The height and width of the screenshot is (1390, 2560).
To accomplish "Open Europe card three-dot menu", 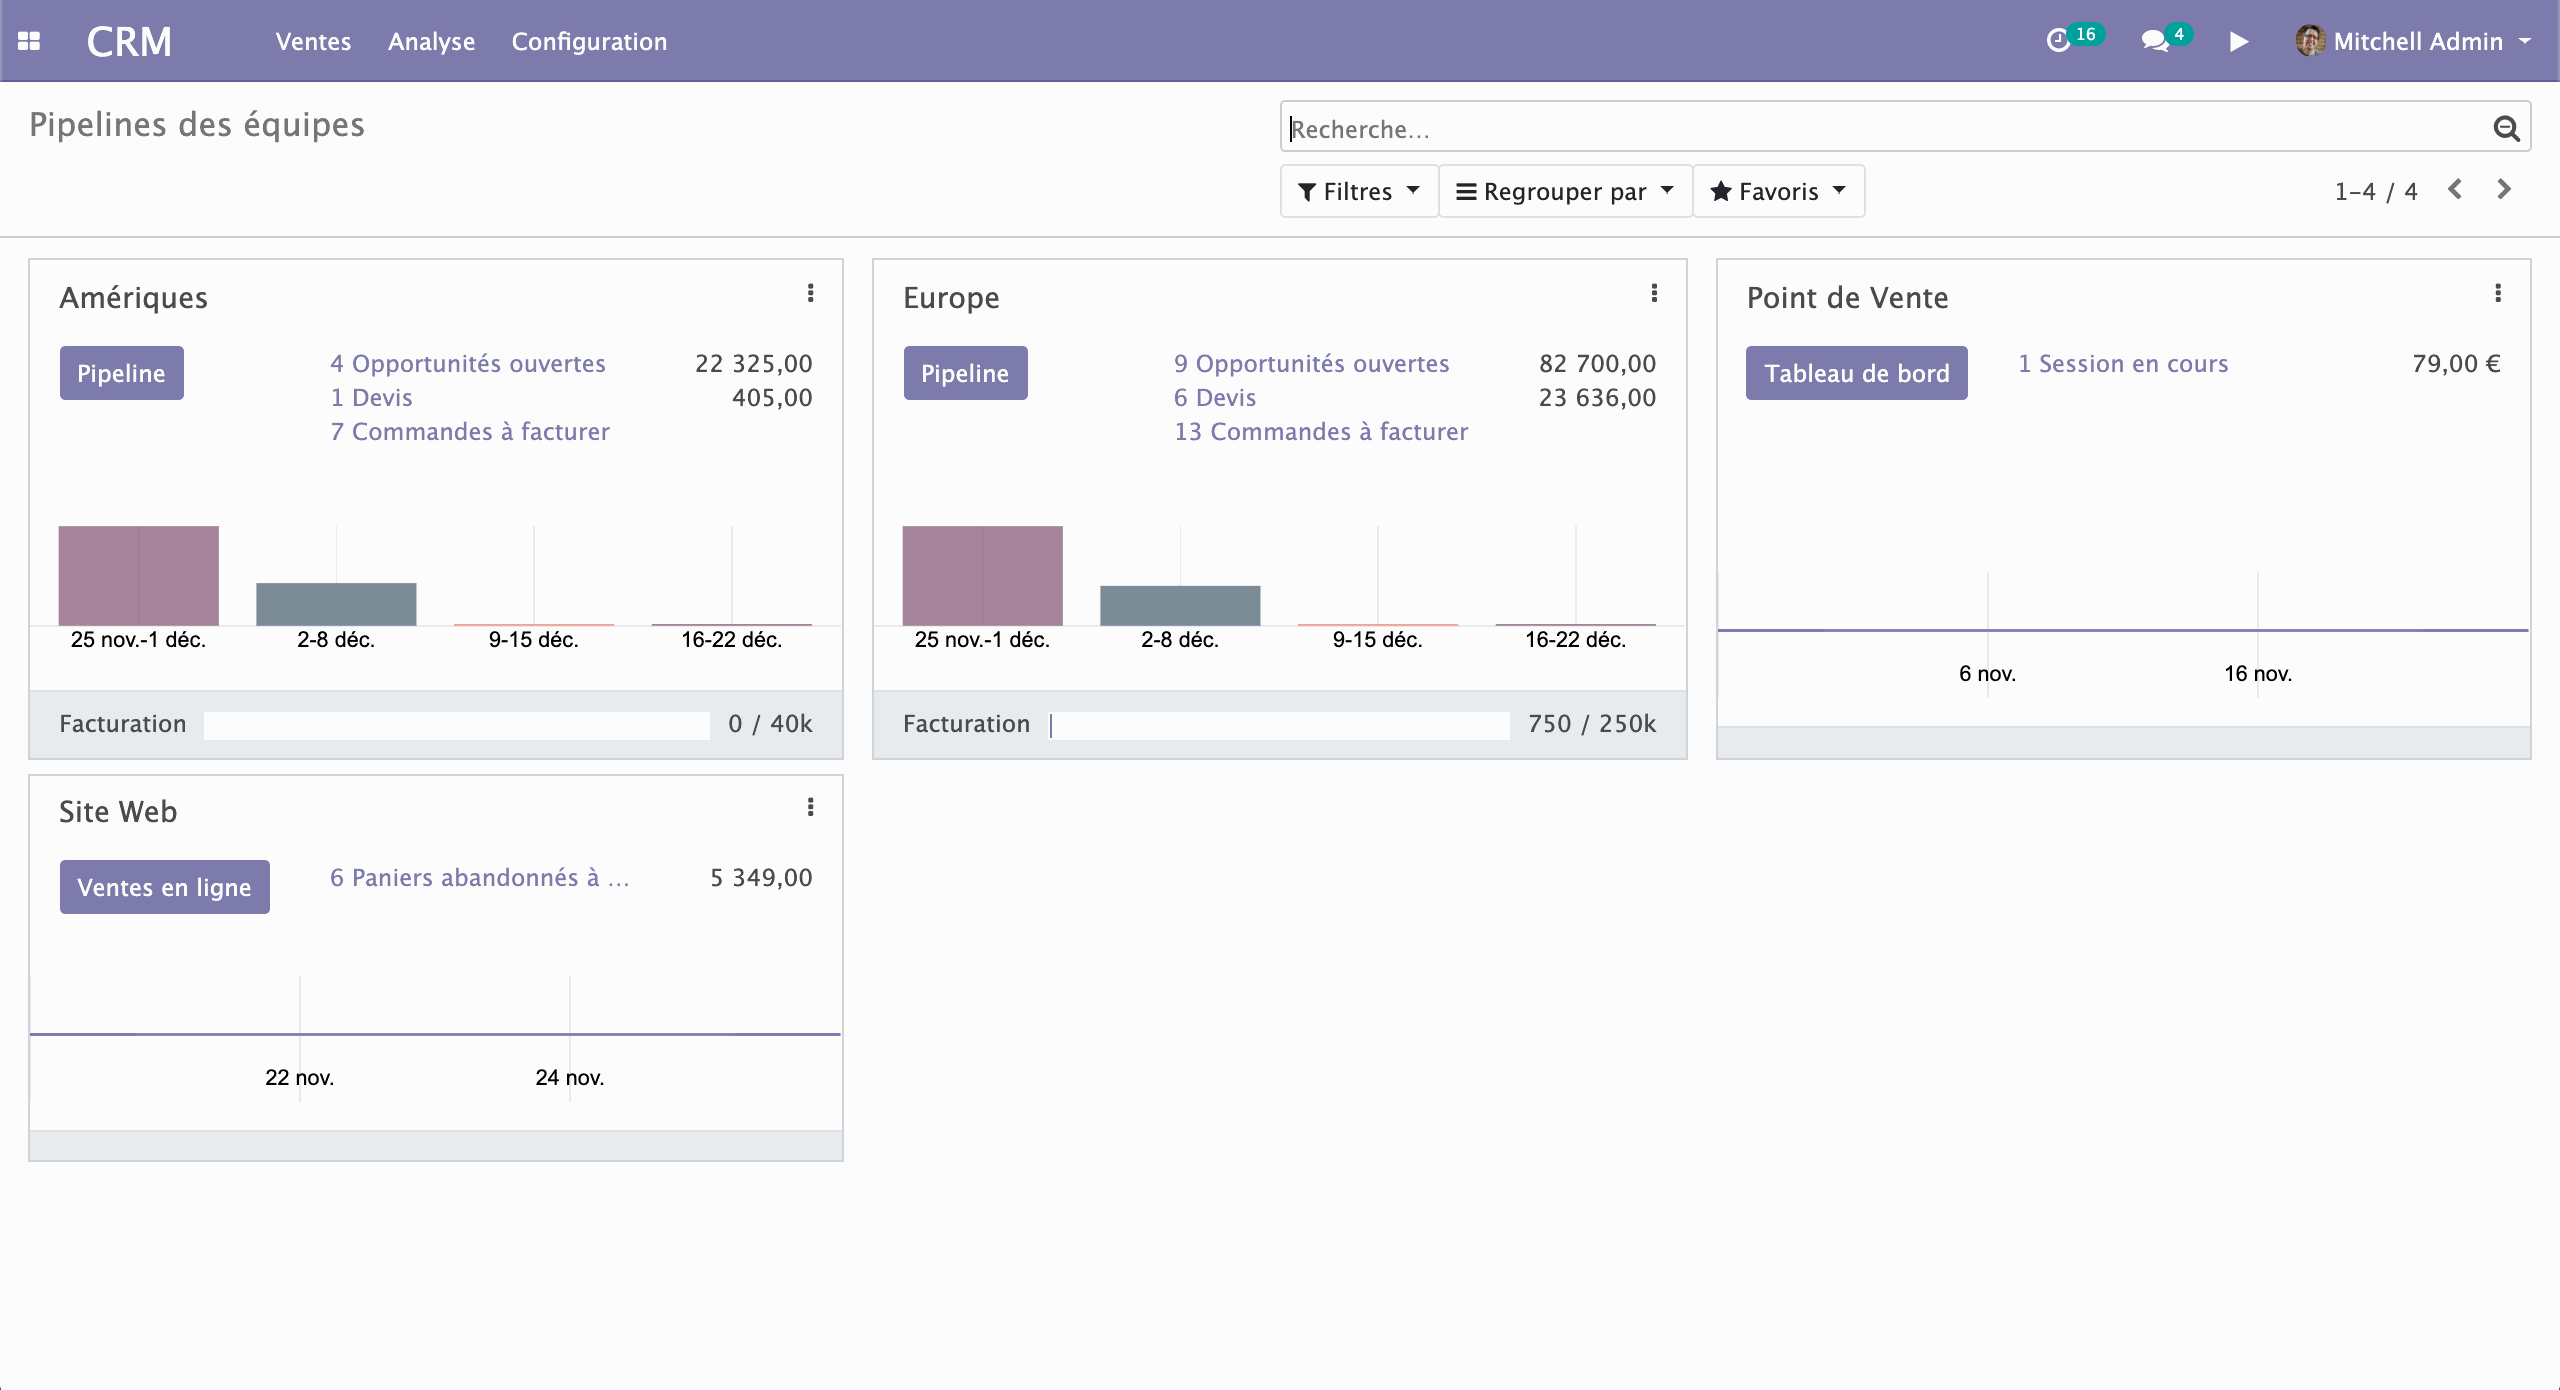I will (1654, 293).
